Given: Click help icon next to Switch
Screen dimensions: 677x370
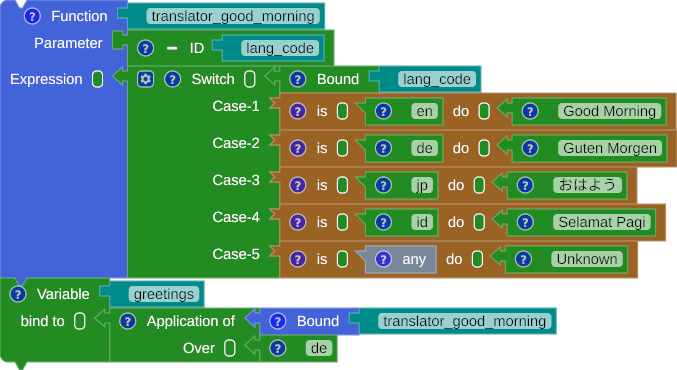Looking at the screenshot, I should pyautogui.click(x=172, y=79).
